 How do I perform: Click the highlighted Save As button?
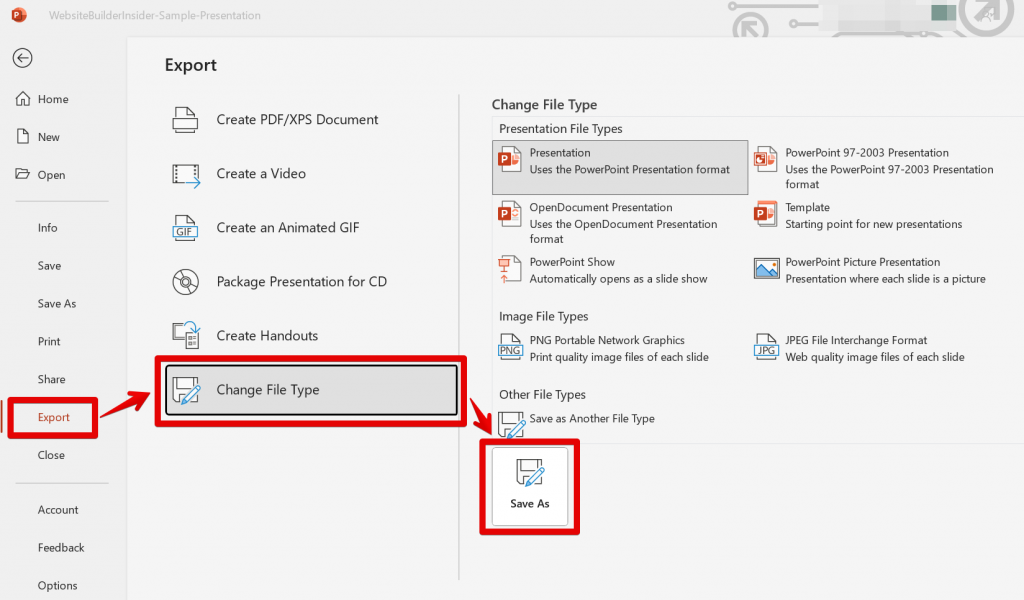pos(529,487)
